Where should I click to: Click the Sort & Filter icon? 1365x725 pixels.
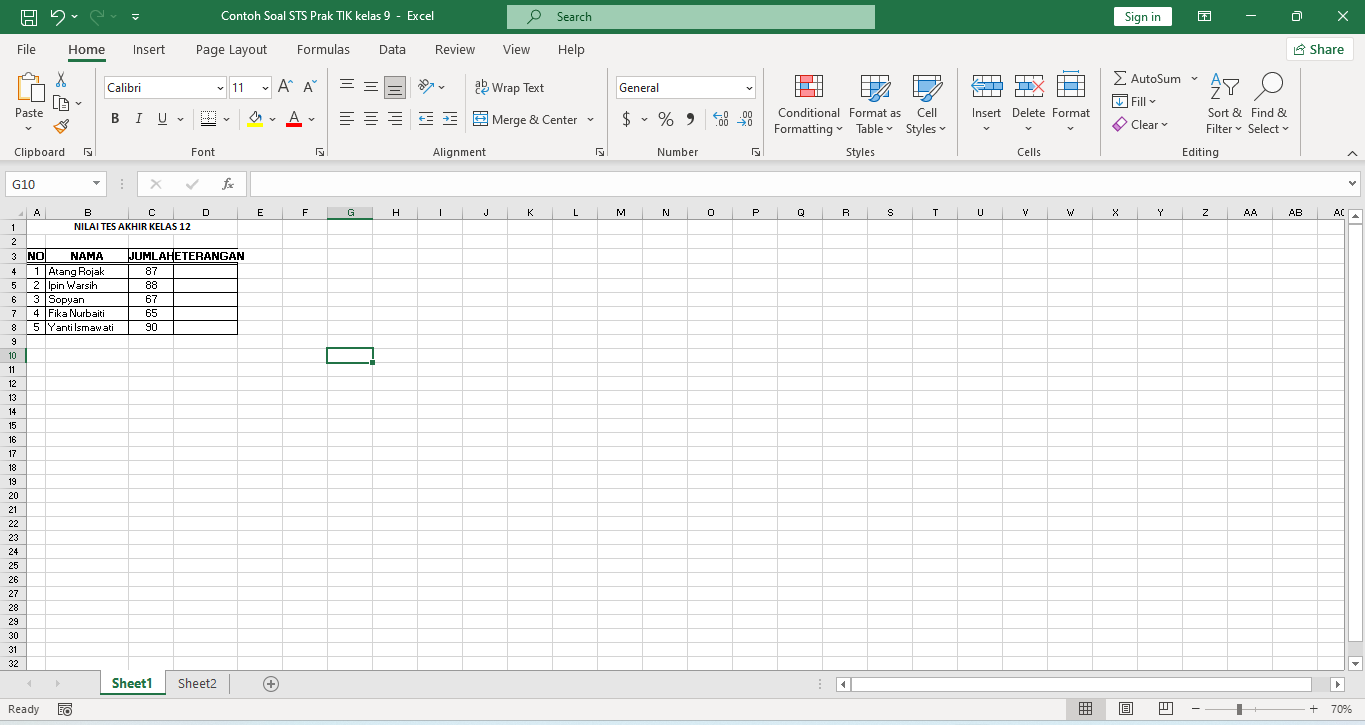pyautogui.click(x=1224, y=88)
